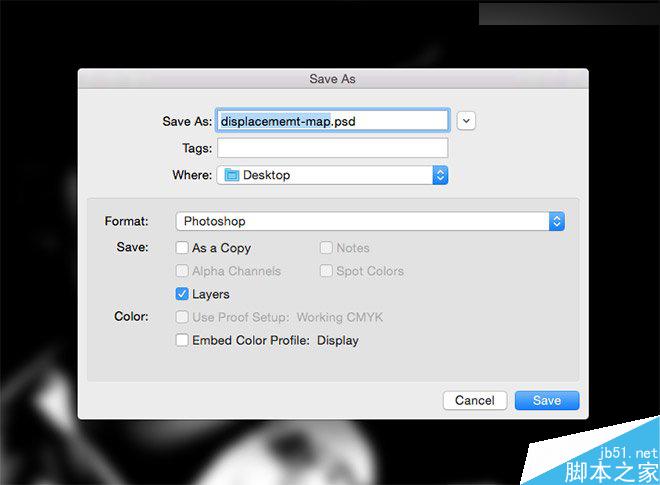The width and height of the screenshot is (660, 485).
Task: Enable the As a Copy checkbox
Action: click(182, 248)
